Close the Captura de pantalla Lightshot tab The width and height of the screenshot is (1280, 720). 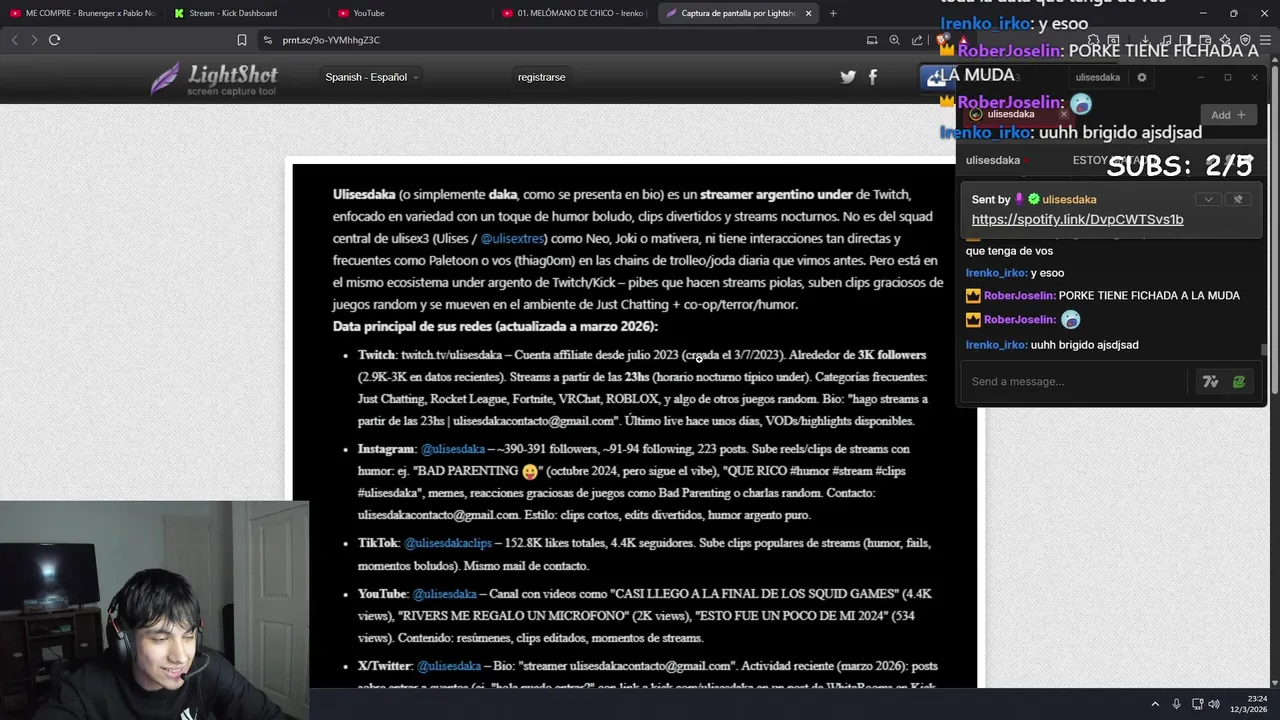(x=808, y=13)
